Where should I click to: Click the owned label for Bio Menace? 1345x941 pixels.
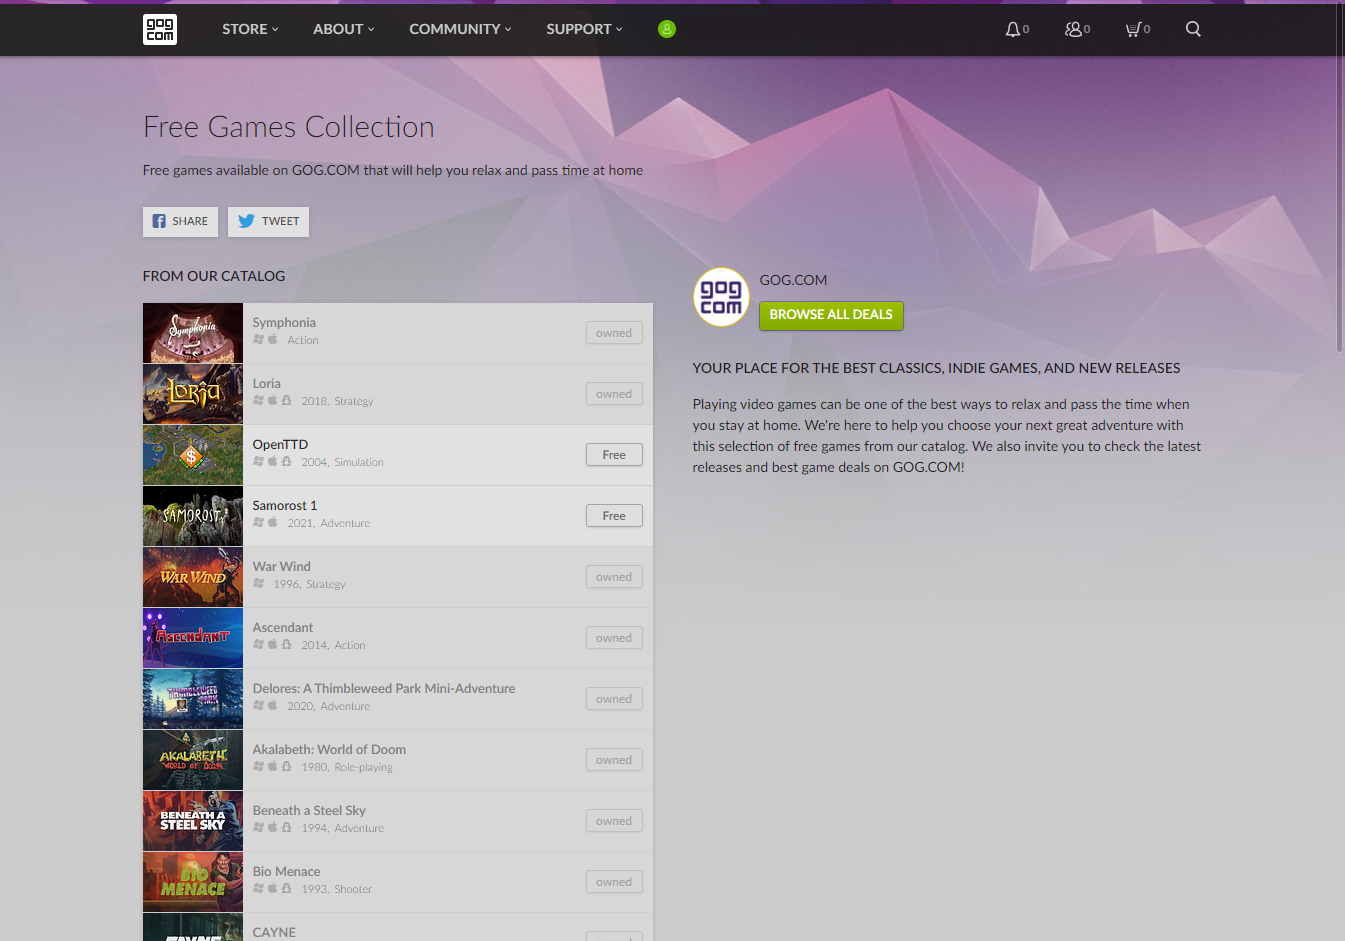click(614, 882)
